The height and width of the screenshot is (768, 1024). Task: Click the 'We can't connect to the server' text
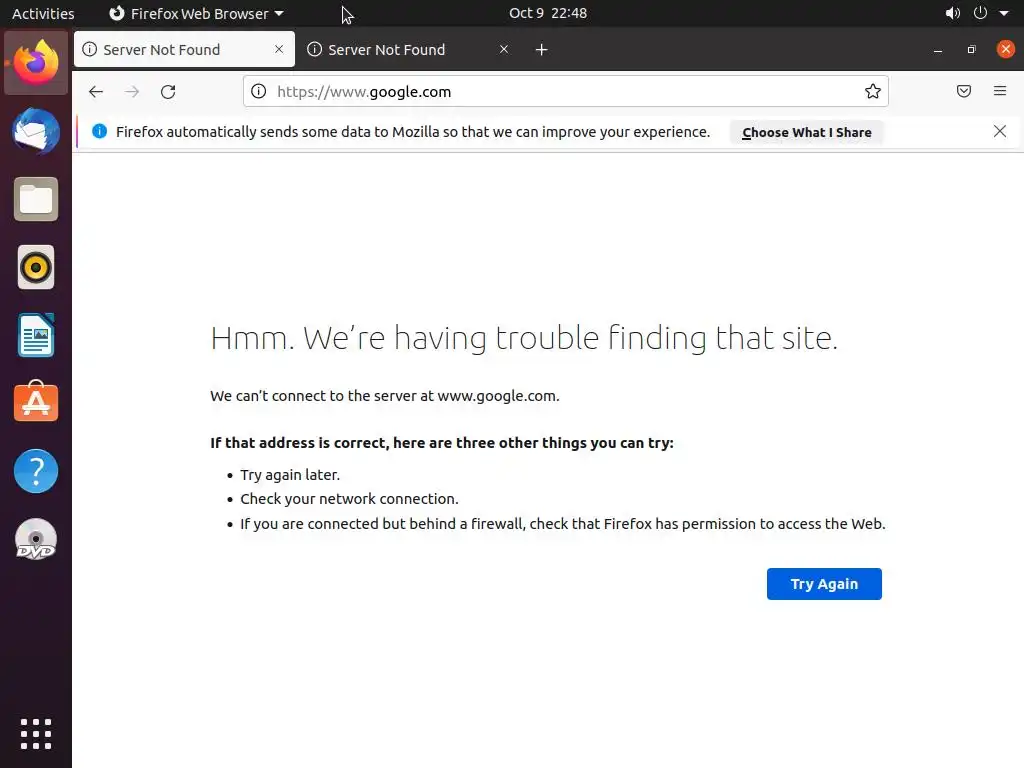(x=385, y=396)
